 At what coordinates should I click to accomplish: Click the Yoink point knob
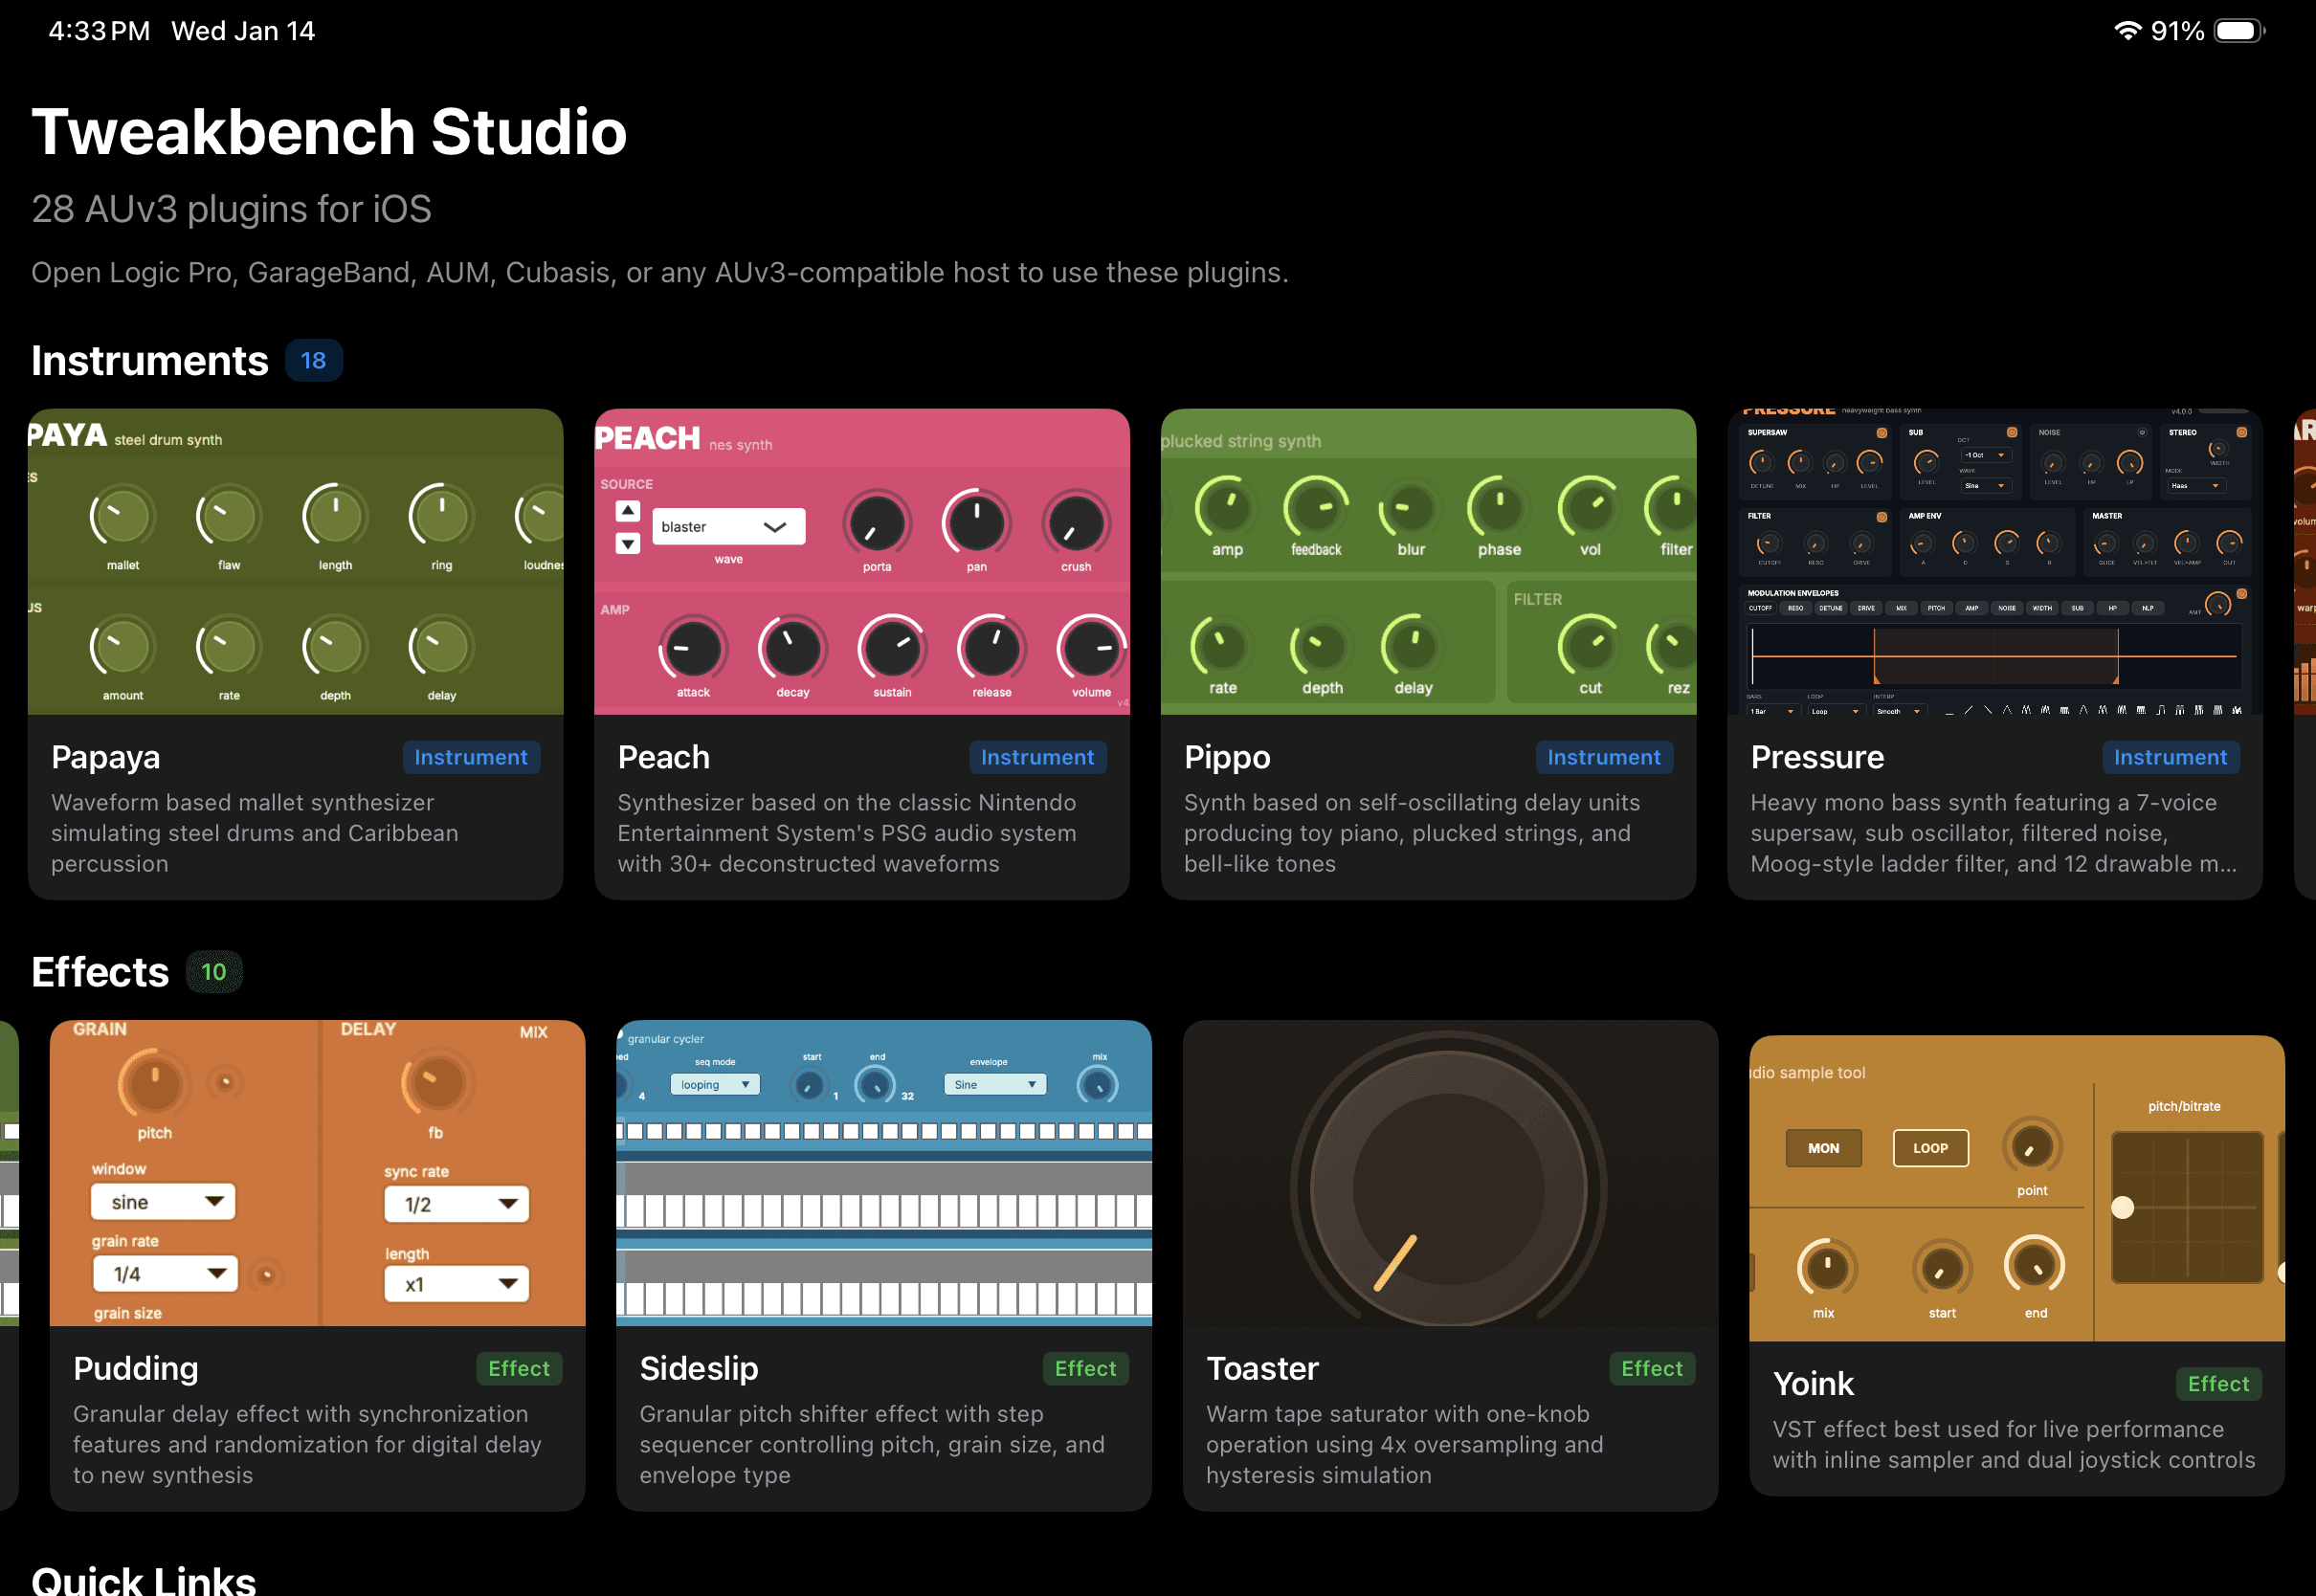(2031, 1147)
